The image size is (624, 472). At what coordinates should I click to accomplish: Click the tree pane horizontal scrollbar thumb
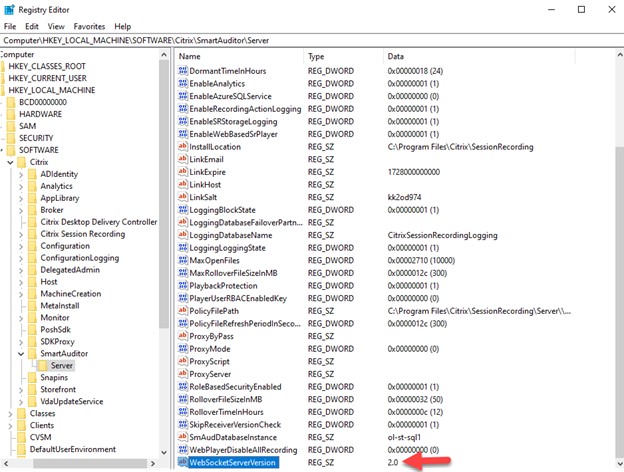(90, 463)
